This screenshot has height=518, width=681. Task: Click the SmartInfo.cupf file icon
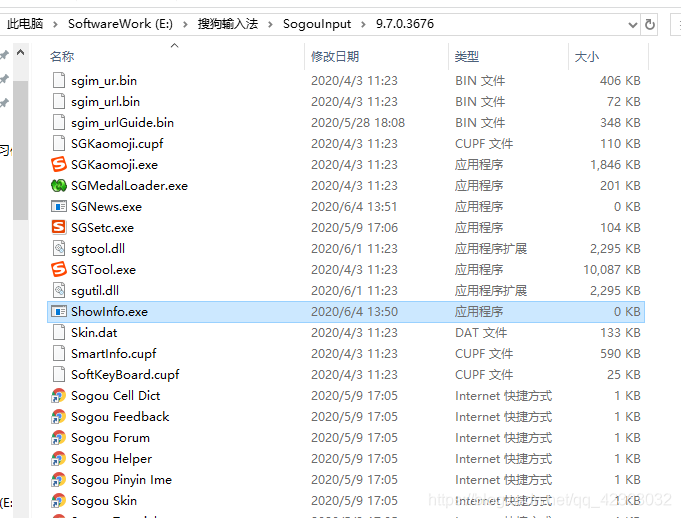[x=59, y=353]
